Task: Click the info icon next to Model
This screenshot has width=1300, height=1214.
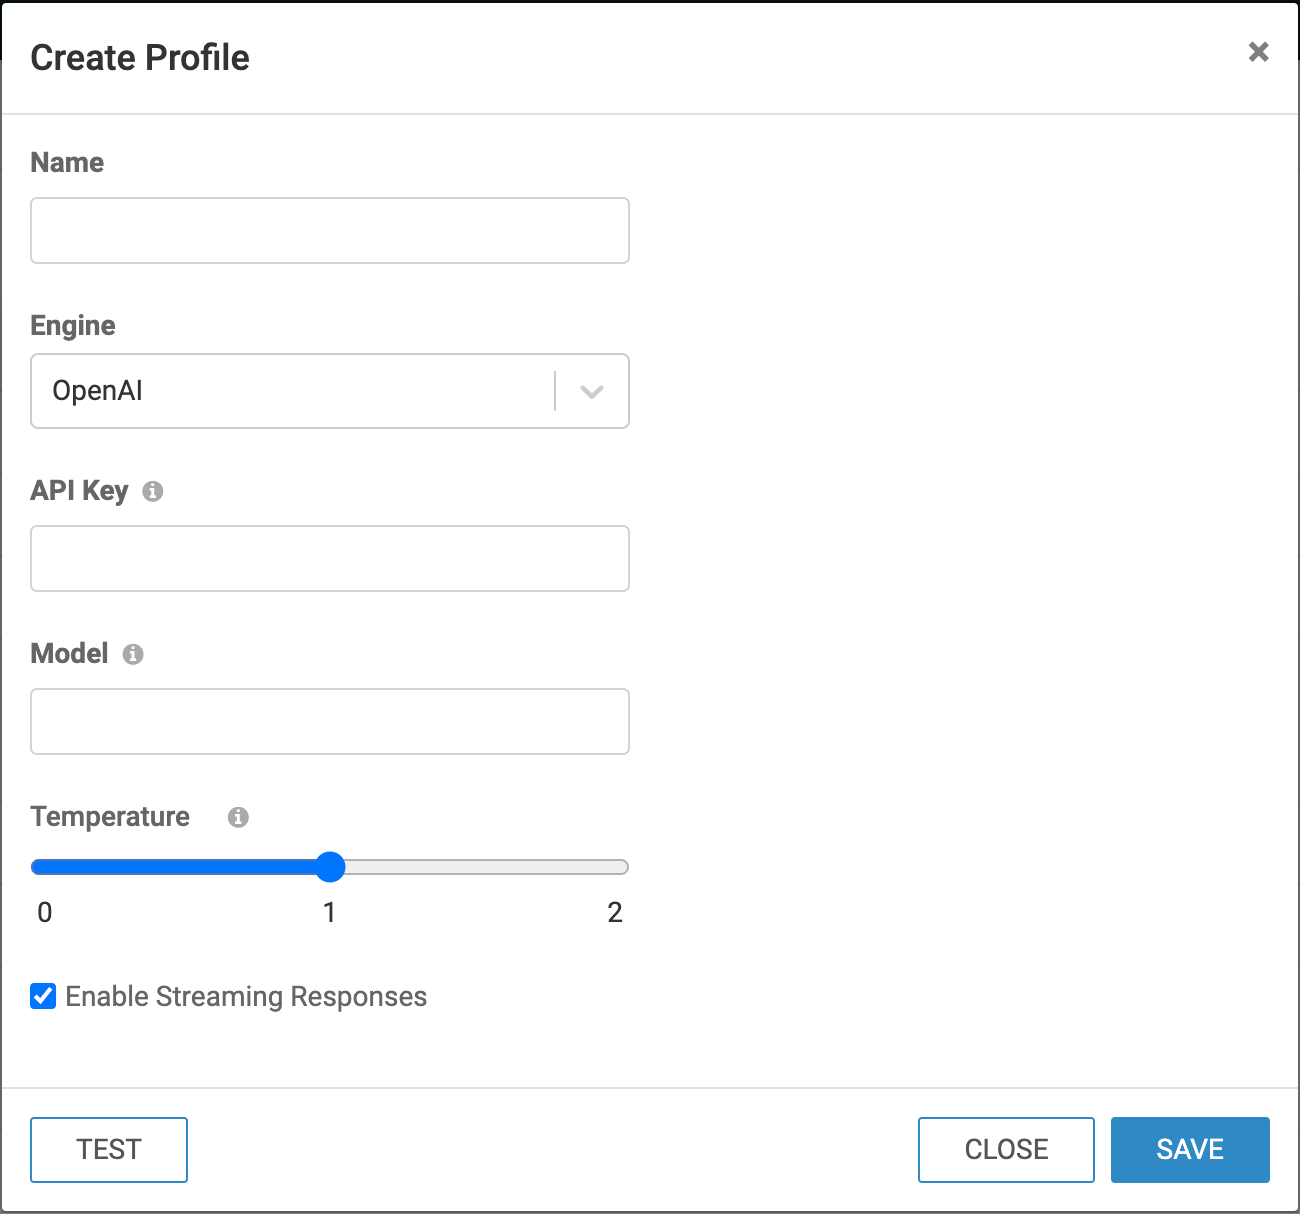Action: click(x=133, y=654)
